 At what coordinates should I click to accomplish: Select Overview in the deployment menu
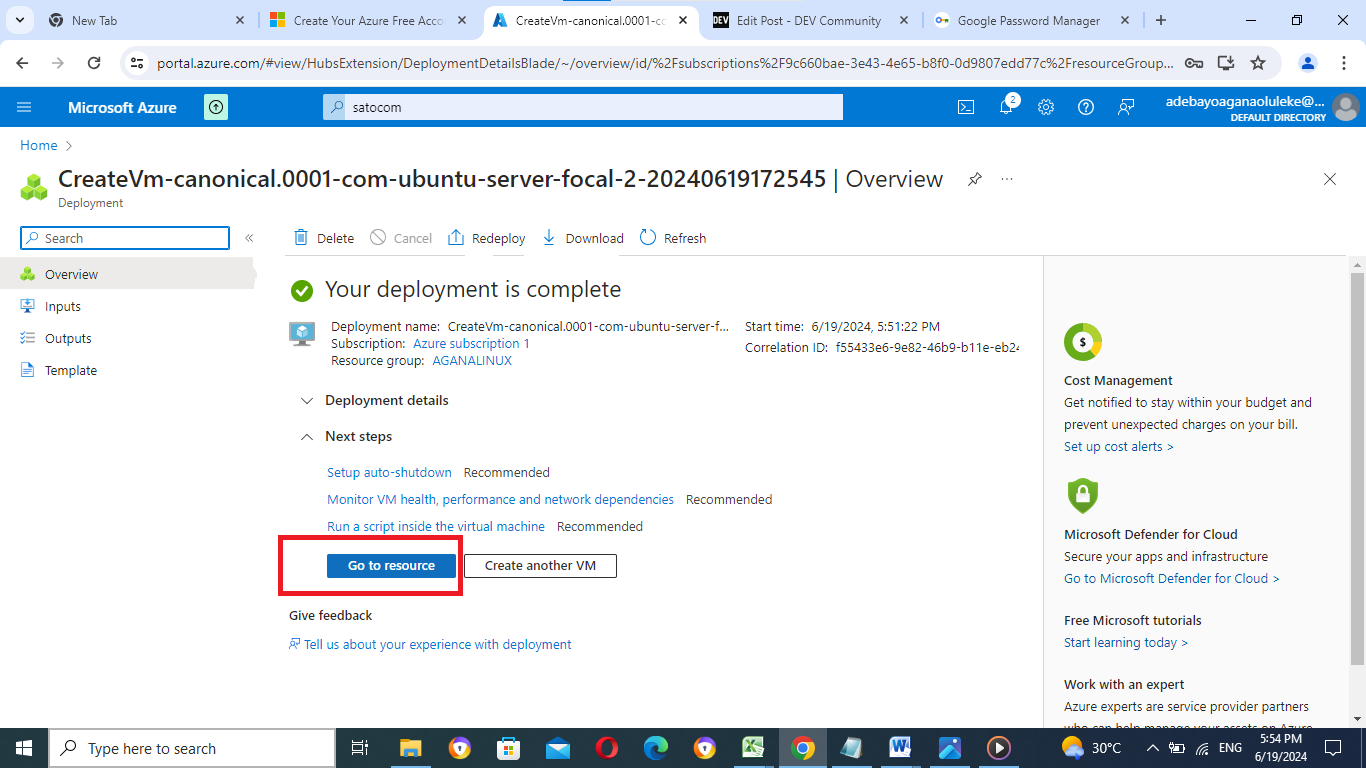(127, 274)
